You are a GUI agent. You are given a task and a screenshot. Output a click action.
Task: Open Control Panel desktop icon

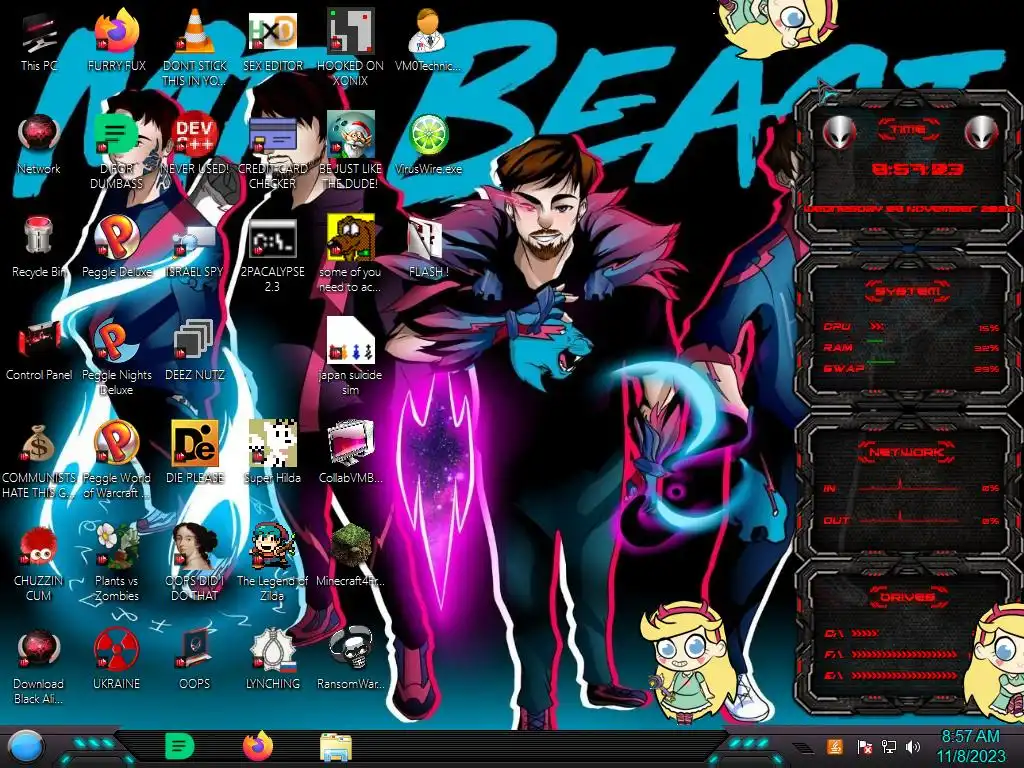(39, 351)
